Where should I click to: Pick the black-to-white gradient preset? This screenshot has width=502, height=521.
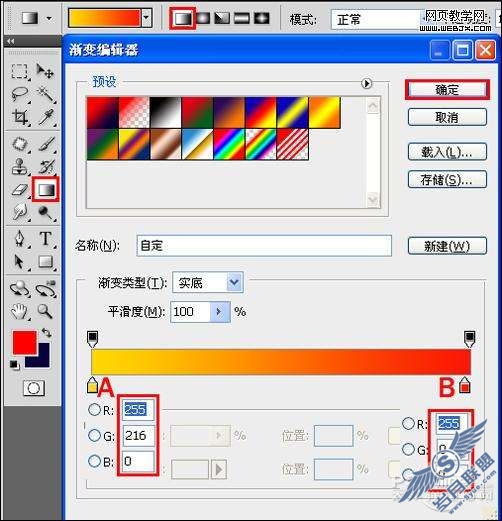pos(166,112)
